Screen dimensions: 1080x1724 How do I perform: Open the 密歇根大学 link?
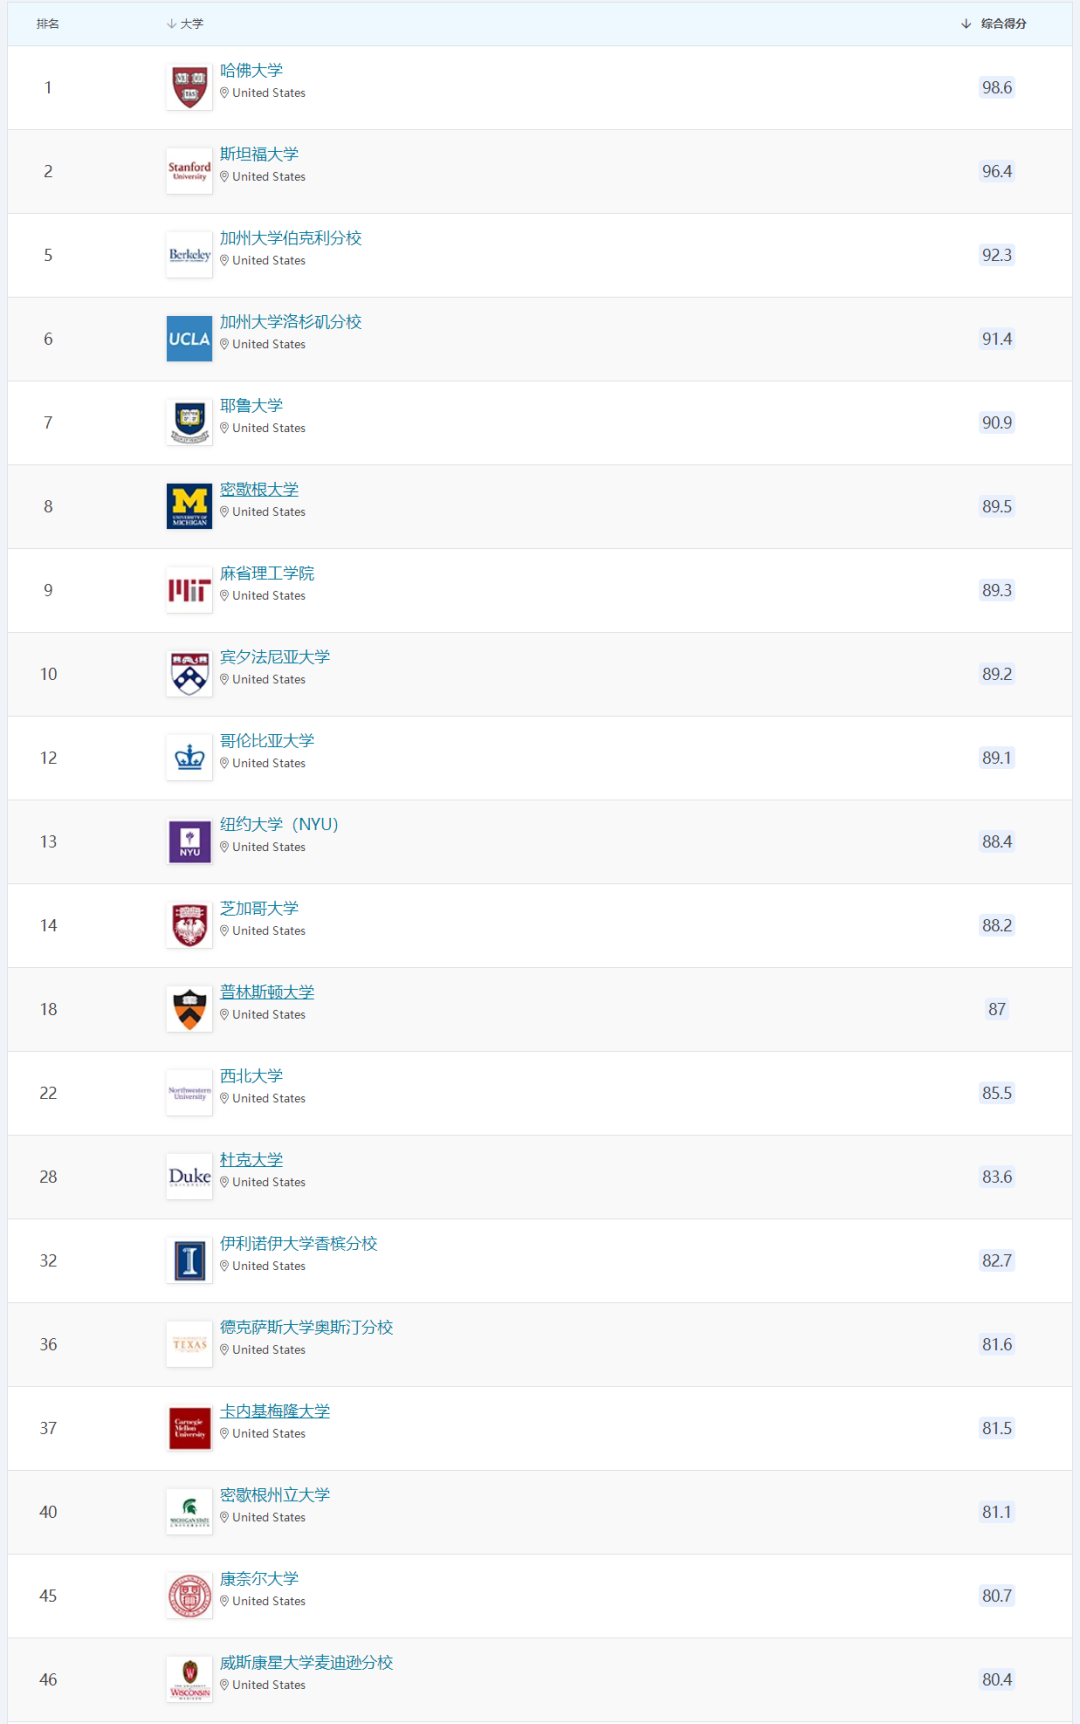(x=259, y=489)
